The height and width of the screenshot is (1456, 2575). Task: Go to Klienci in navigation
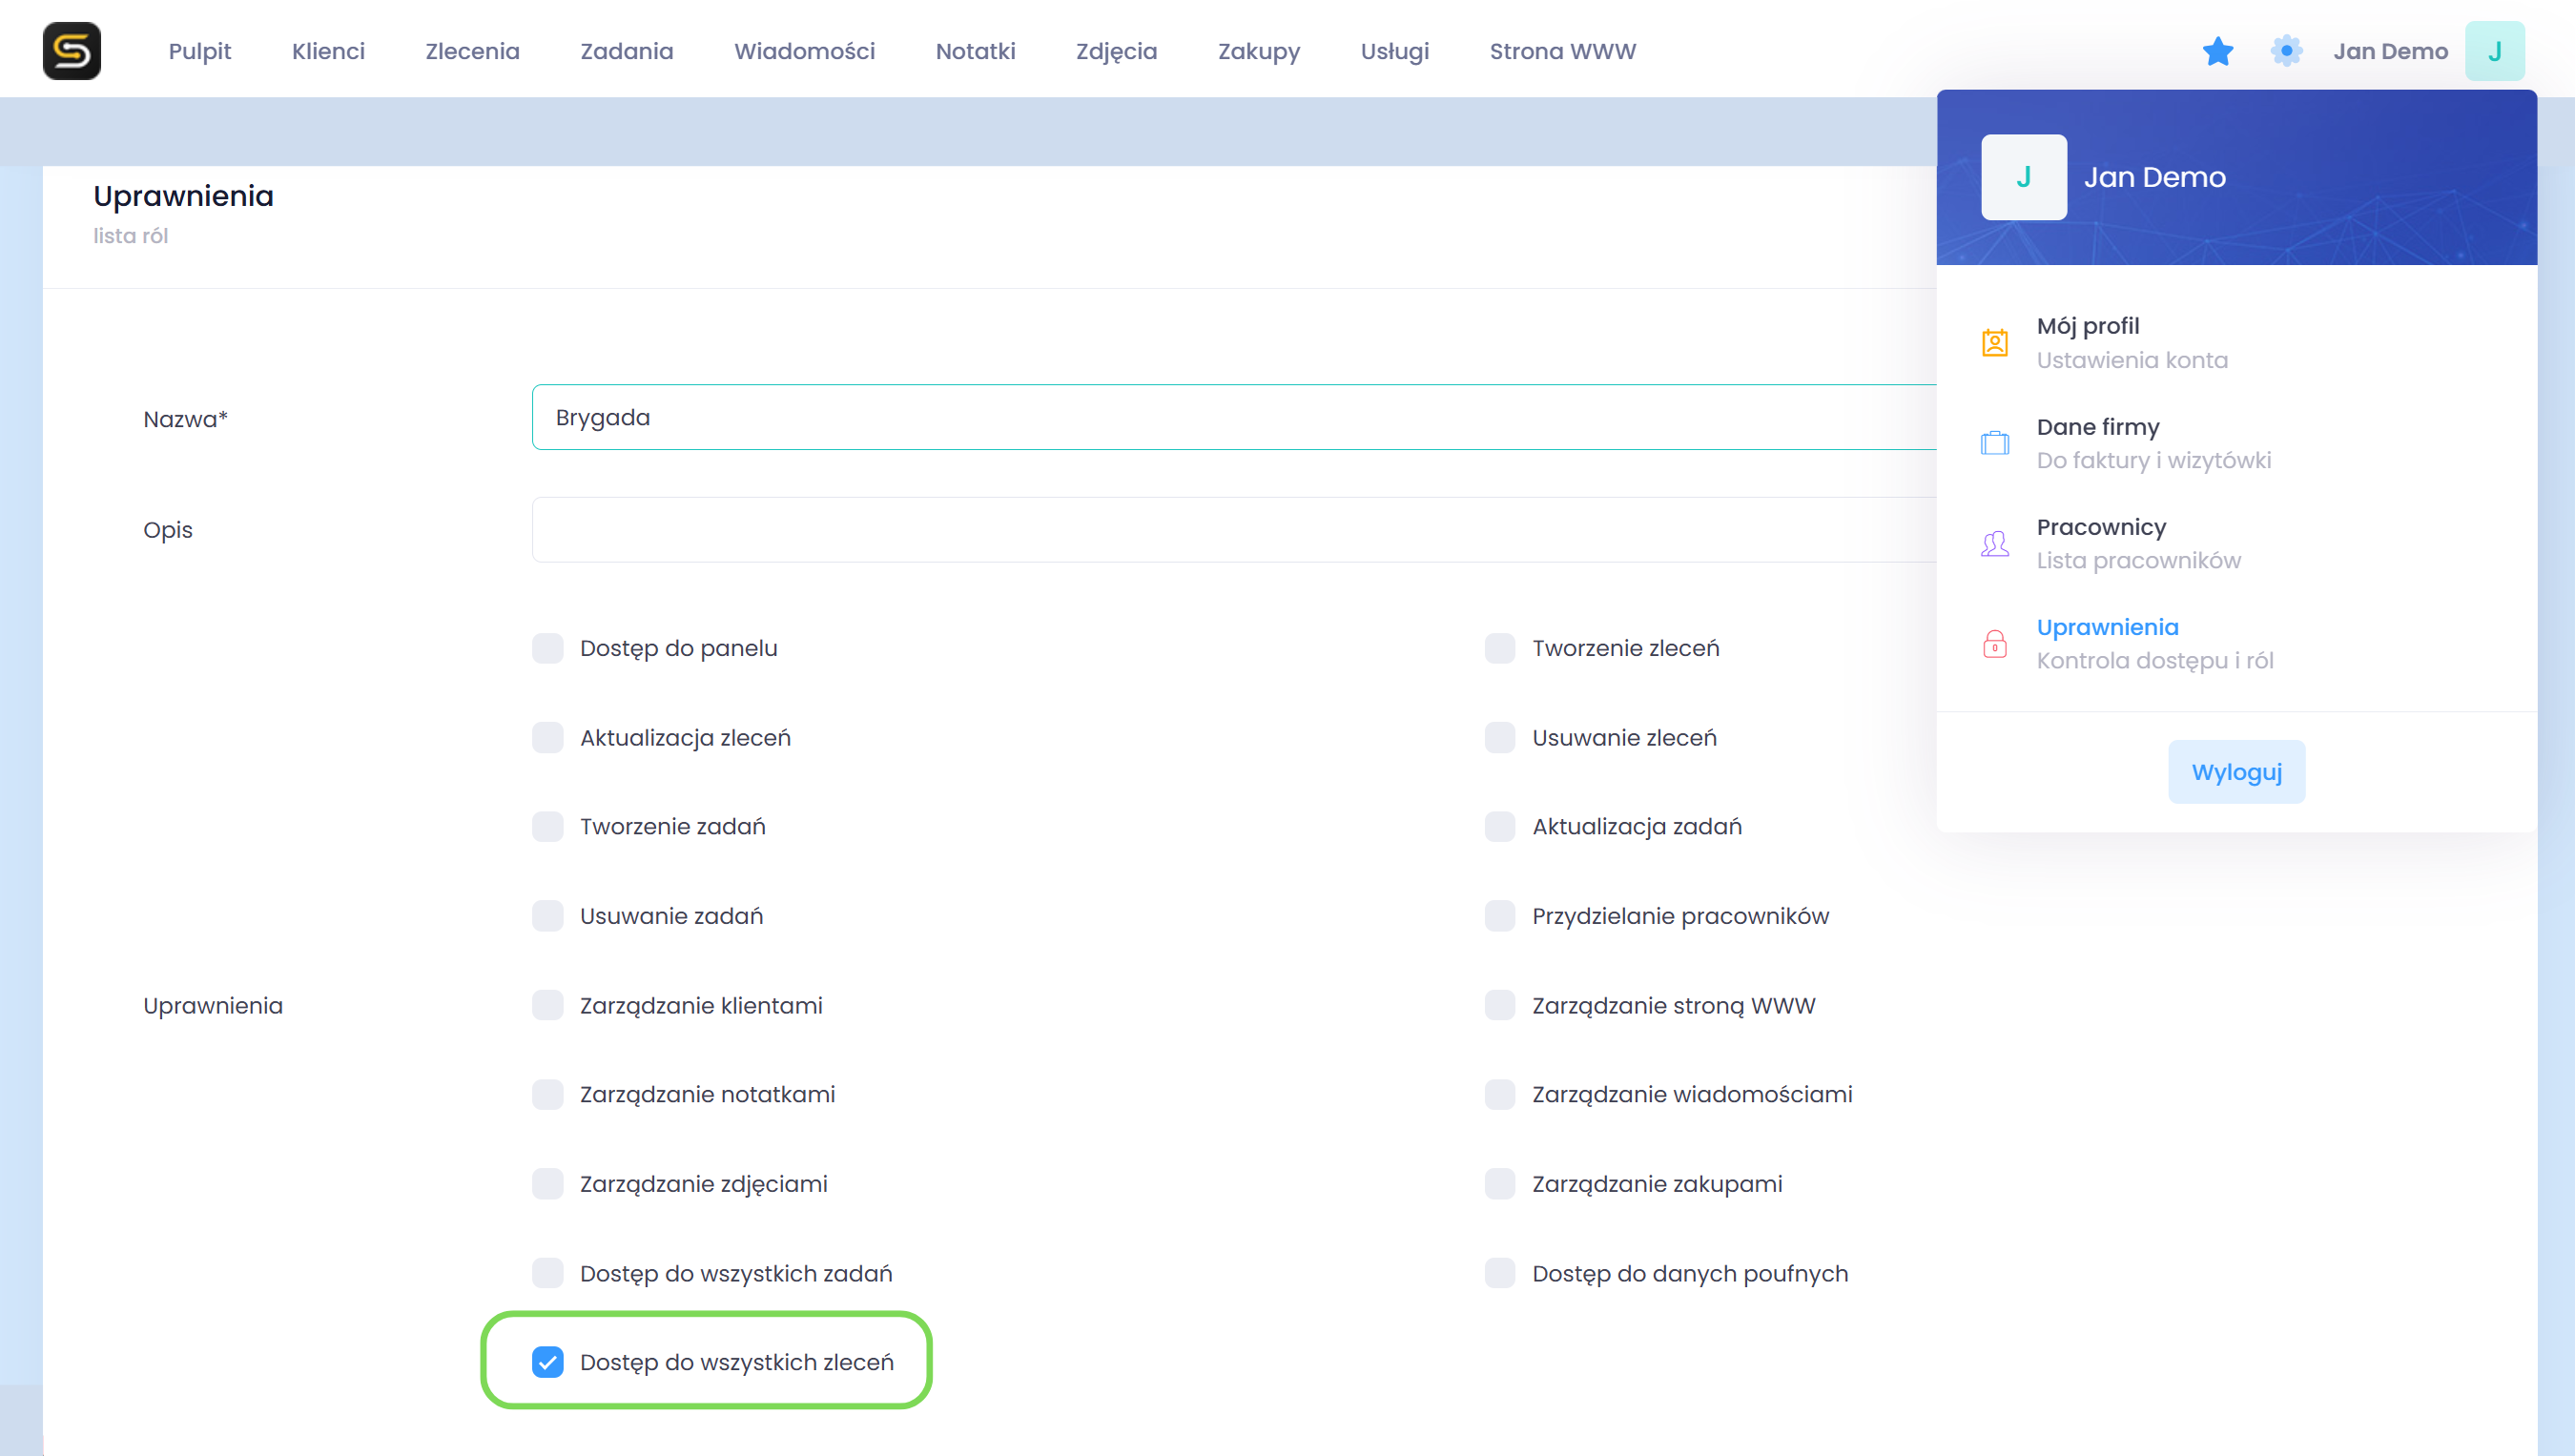coord(328,51)
